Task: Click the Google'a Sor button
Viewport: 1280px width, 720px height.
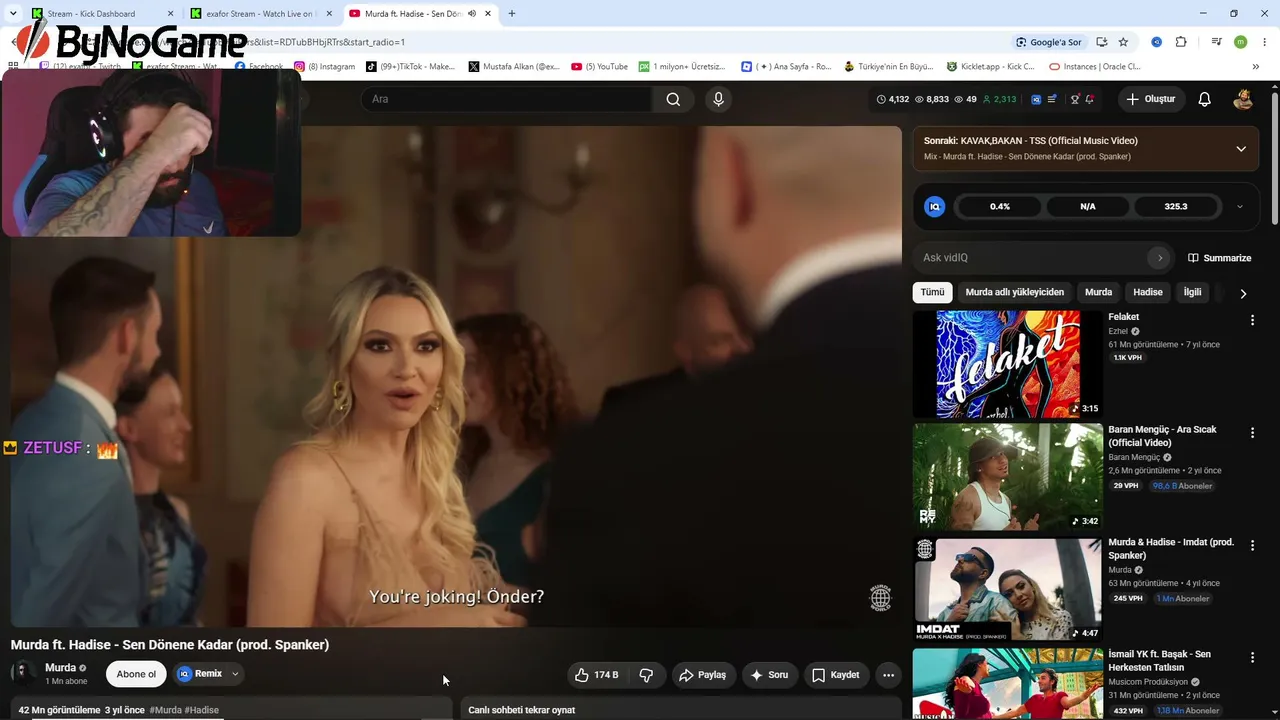Action: (1048, 42)
